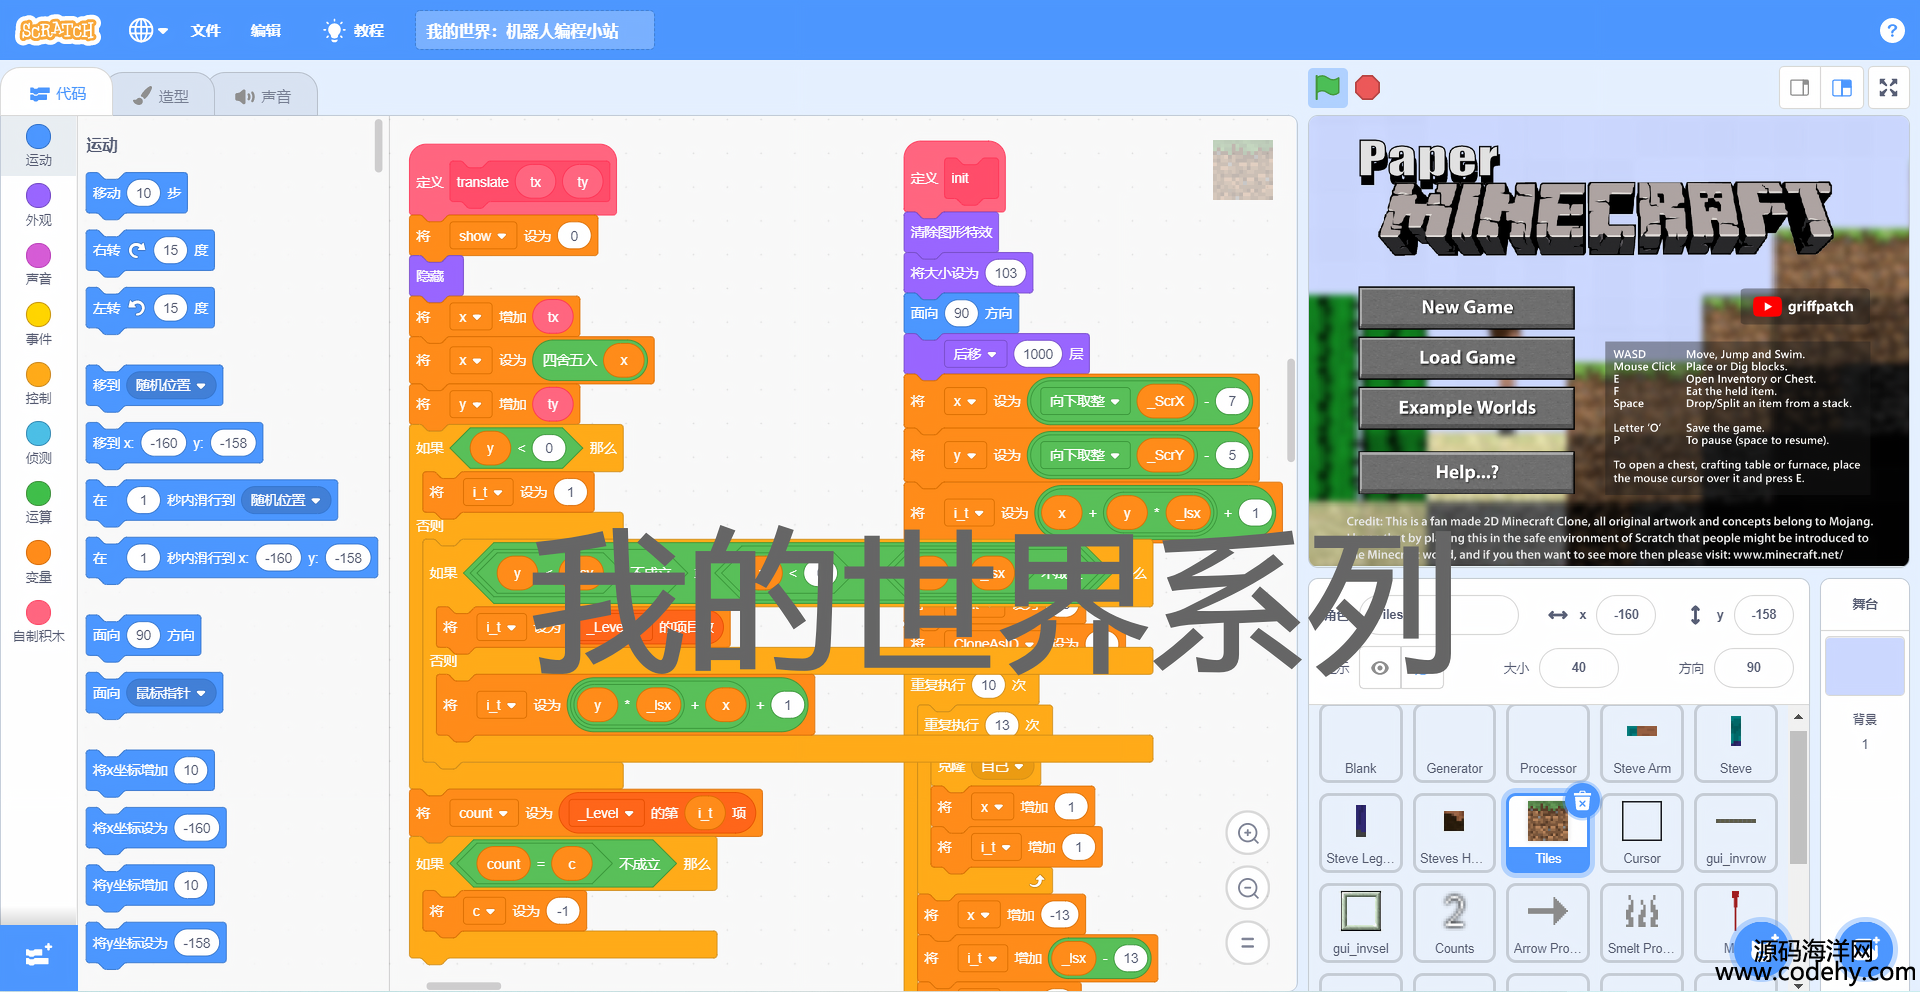Open the 编辑 menu
This screenshot has height=992, width=1920.
click(265, 30)
